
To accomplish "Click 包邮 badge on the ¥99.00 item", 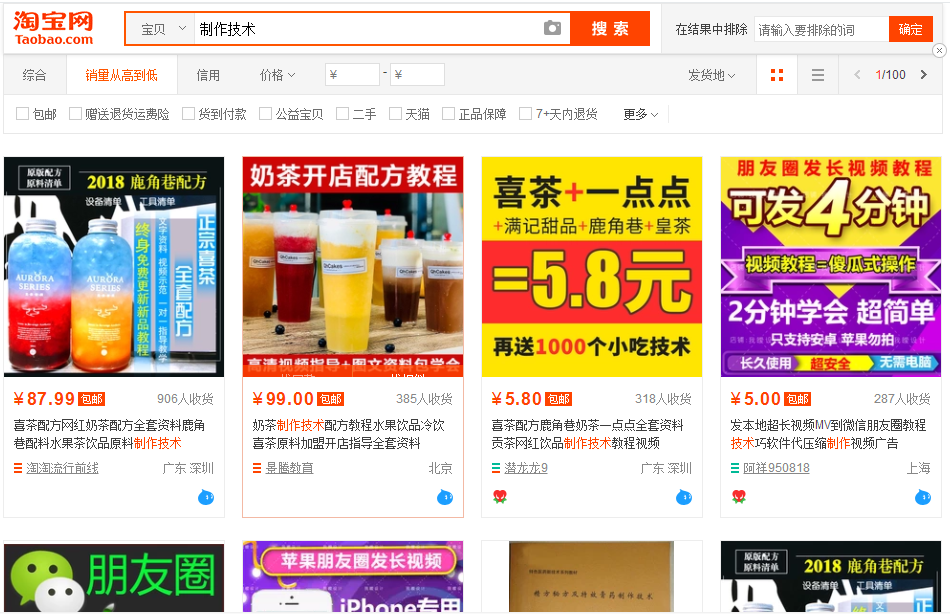I will pos(331,399).
